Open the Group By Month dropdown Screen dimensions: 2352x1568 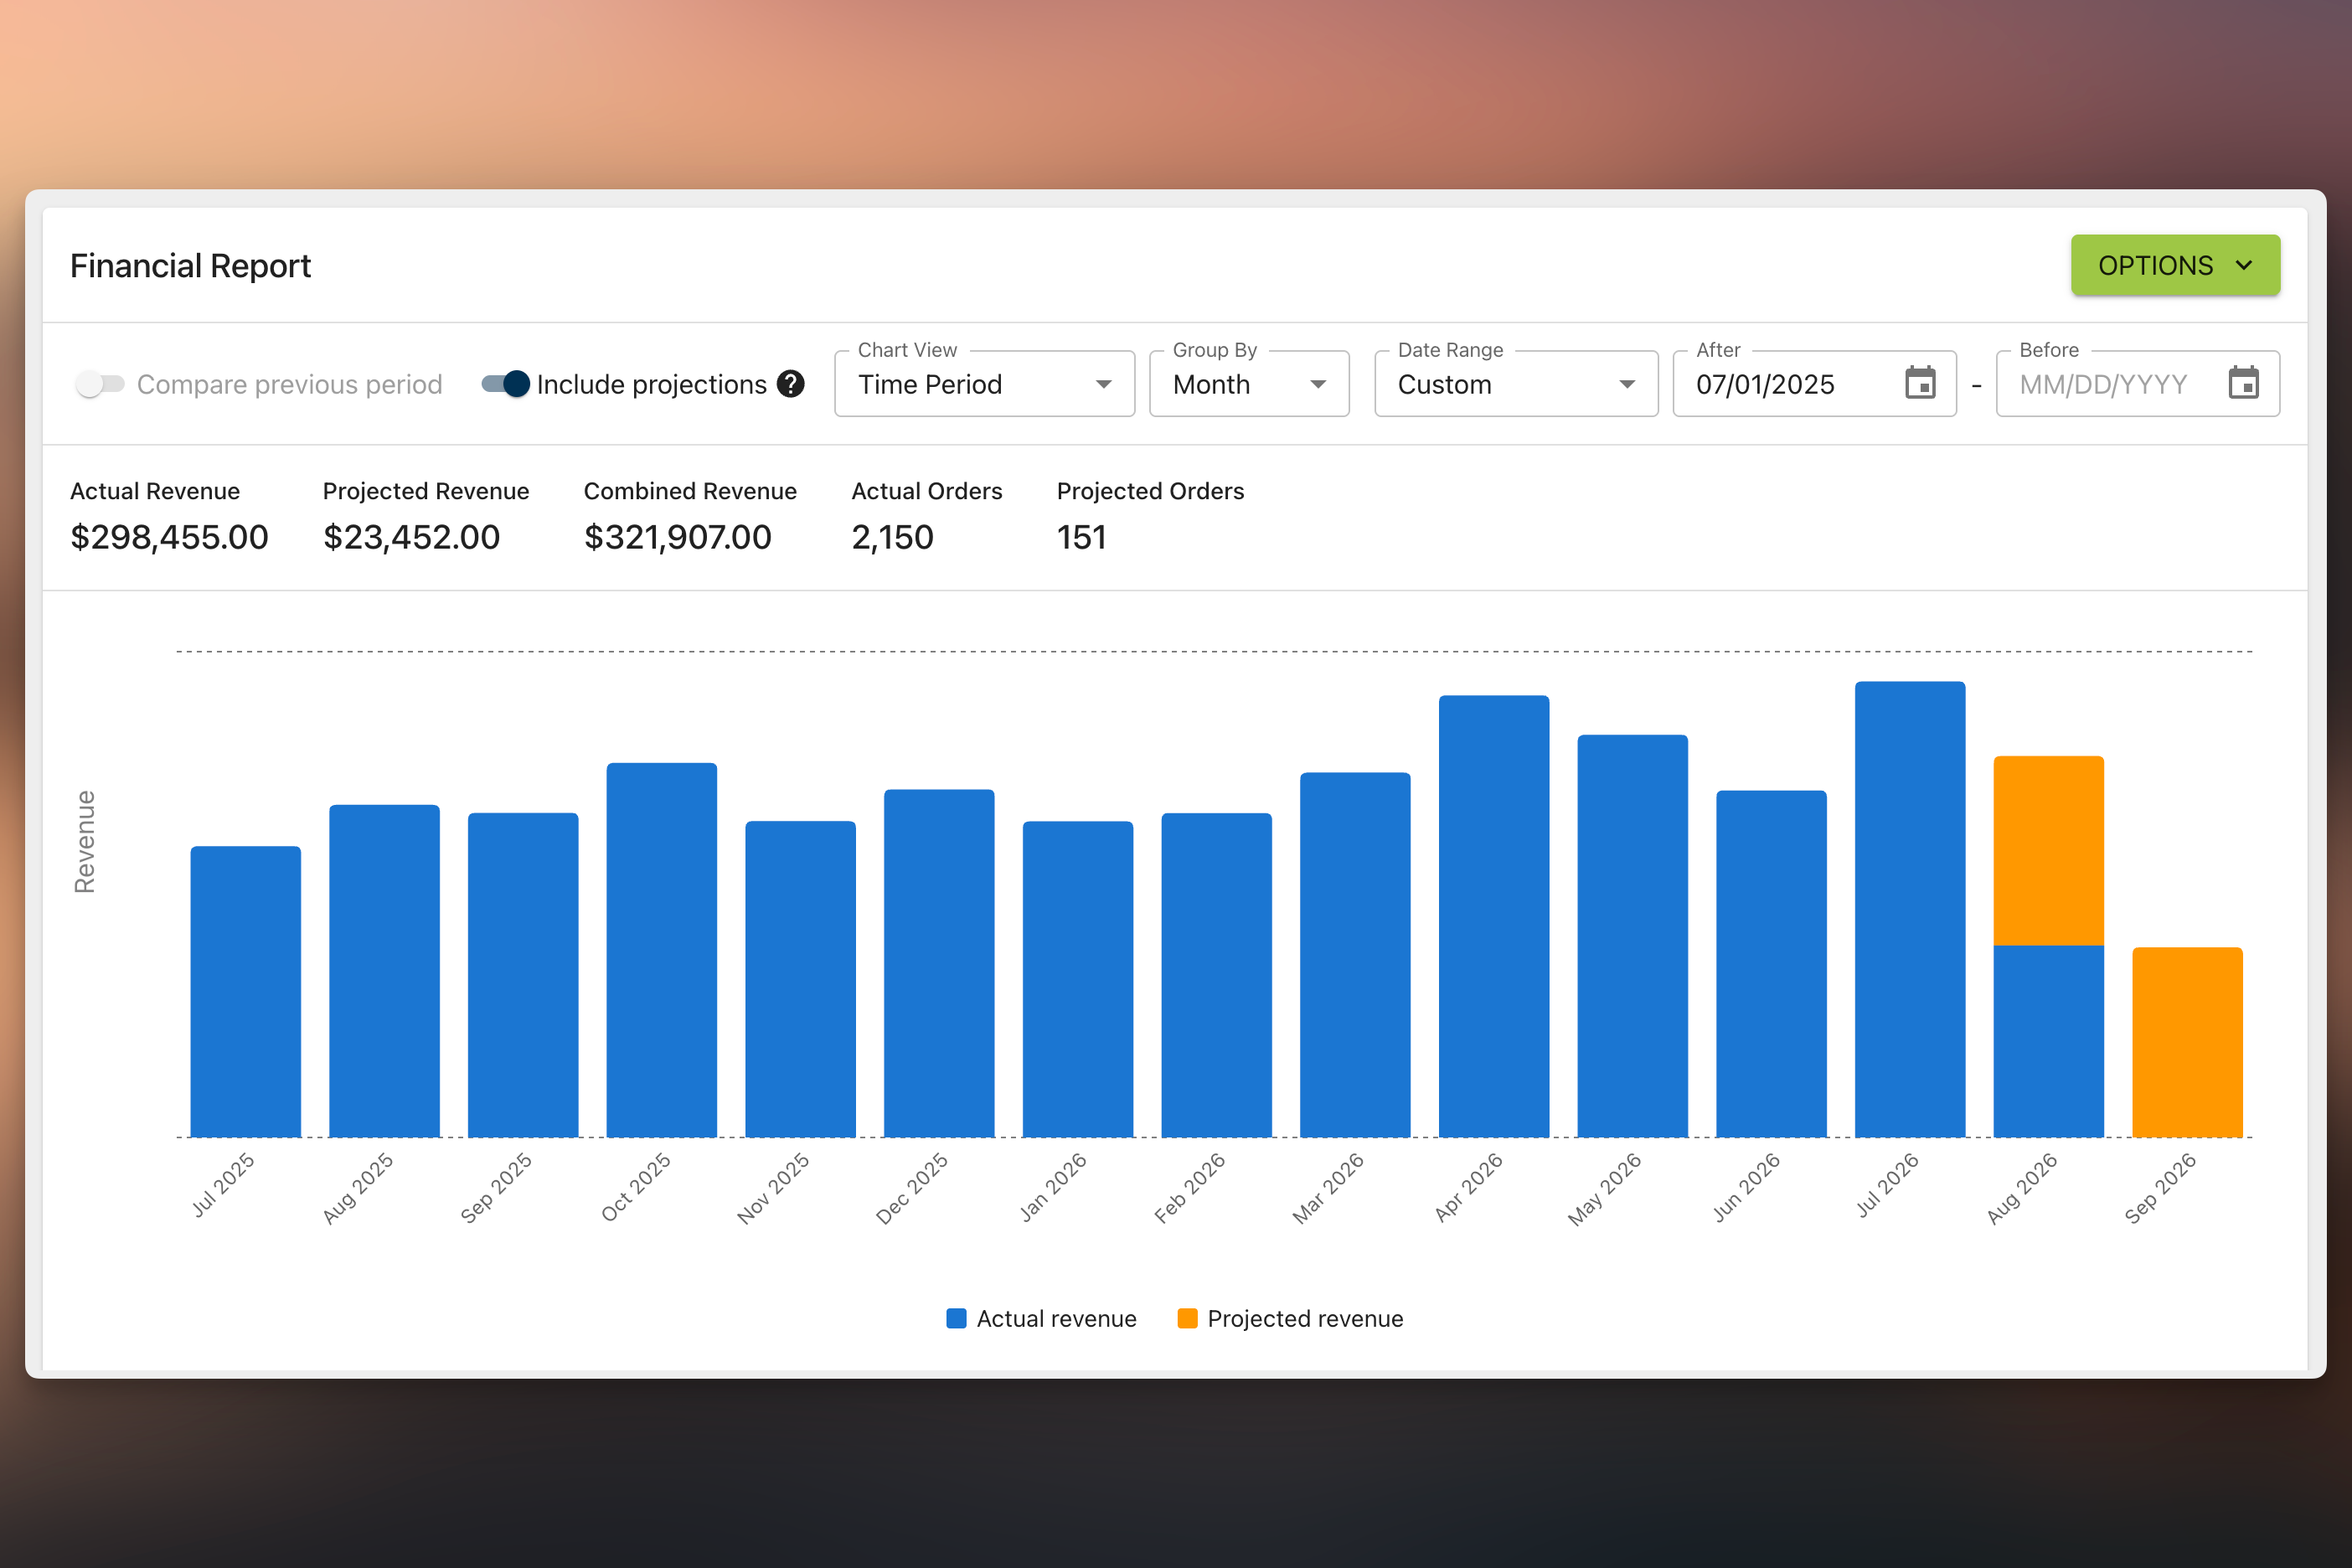pyautogui.click(x=1249, y=384)
